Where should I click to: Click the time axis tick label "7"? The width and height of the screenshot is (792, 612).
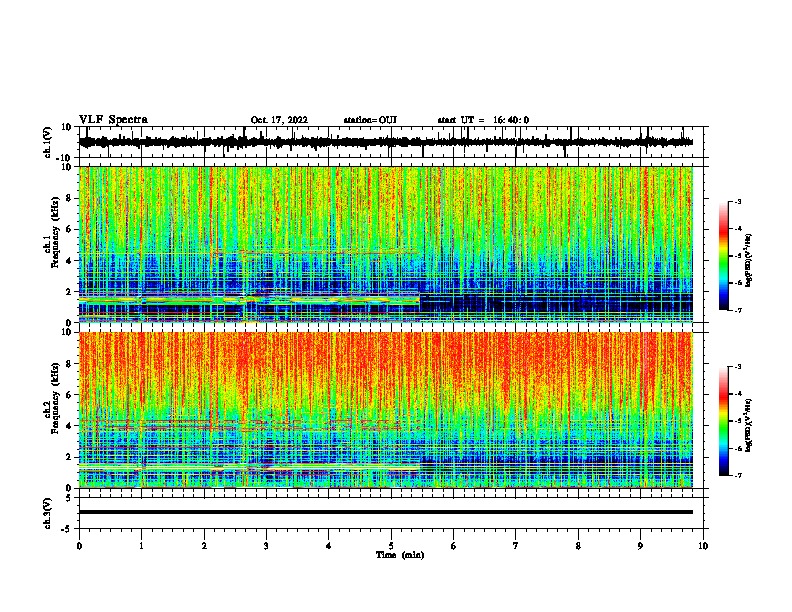tap(516, 546)
